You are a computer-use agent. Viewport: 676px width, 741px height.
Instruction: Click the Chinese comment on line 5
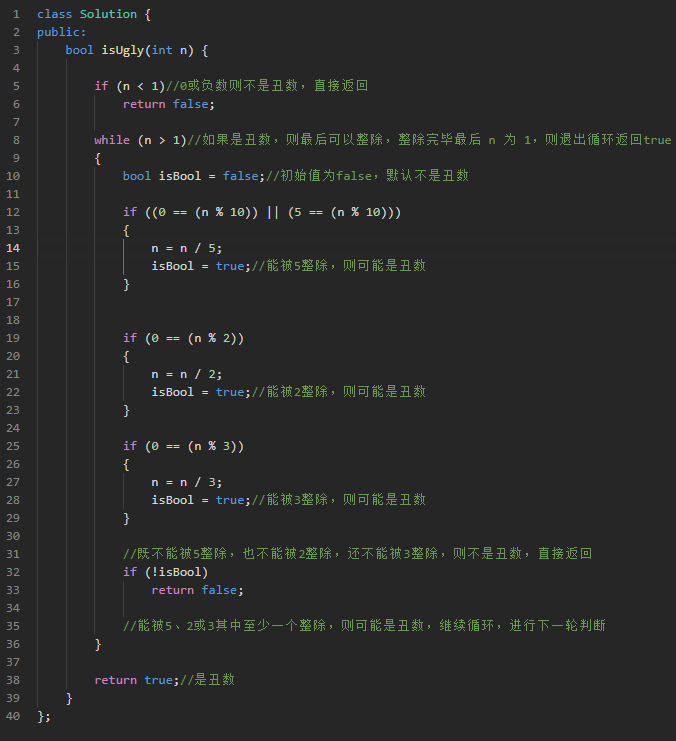click(267, 86)
